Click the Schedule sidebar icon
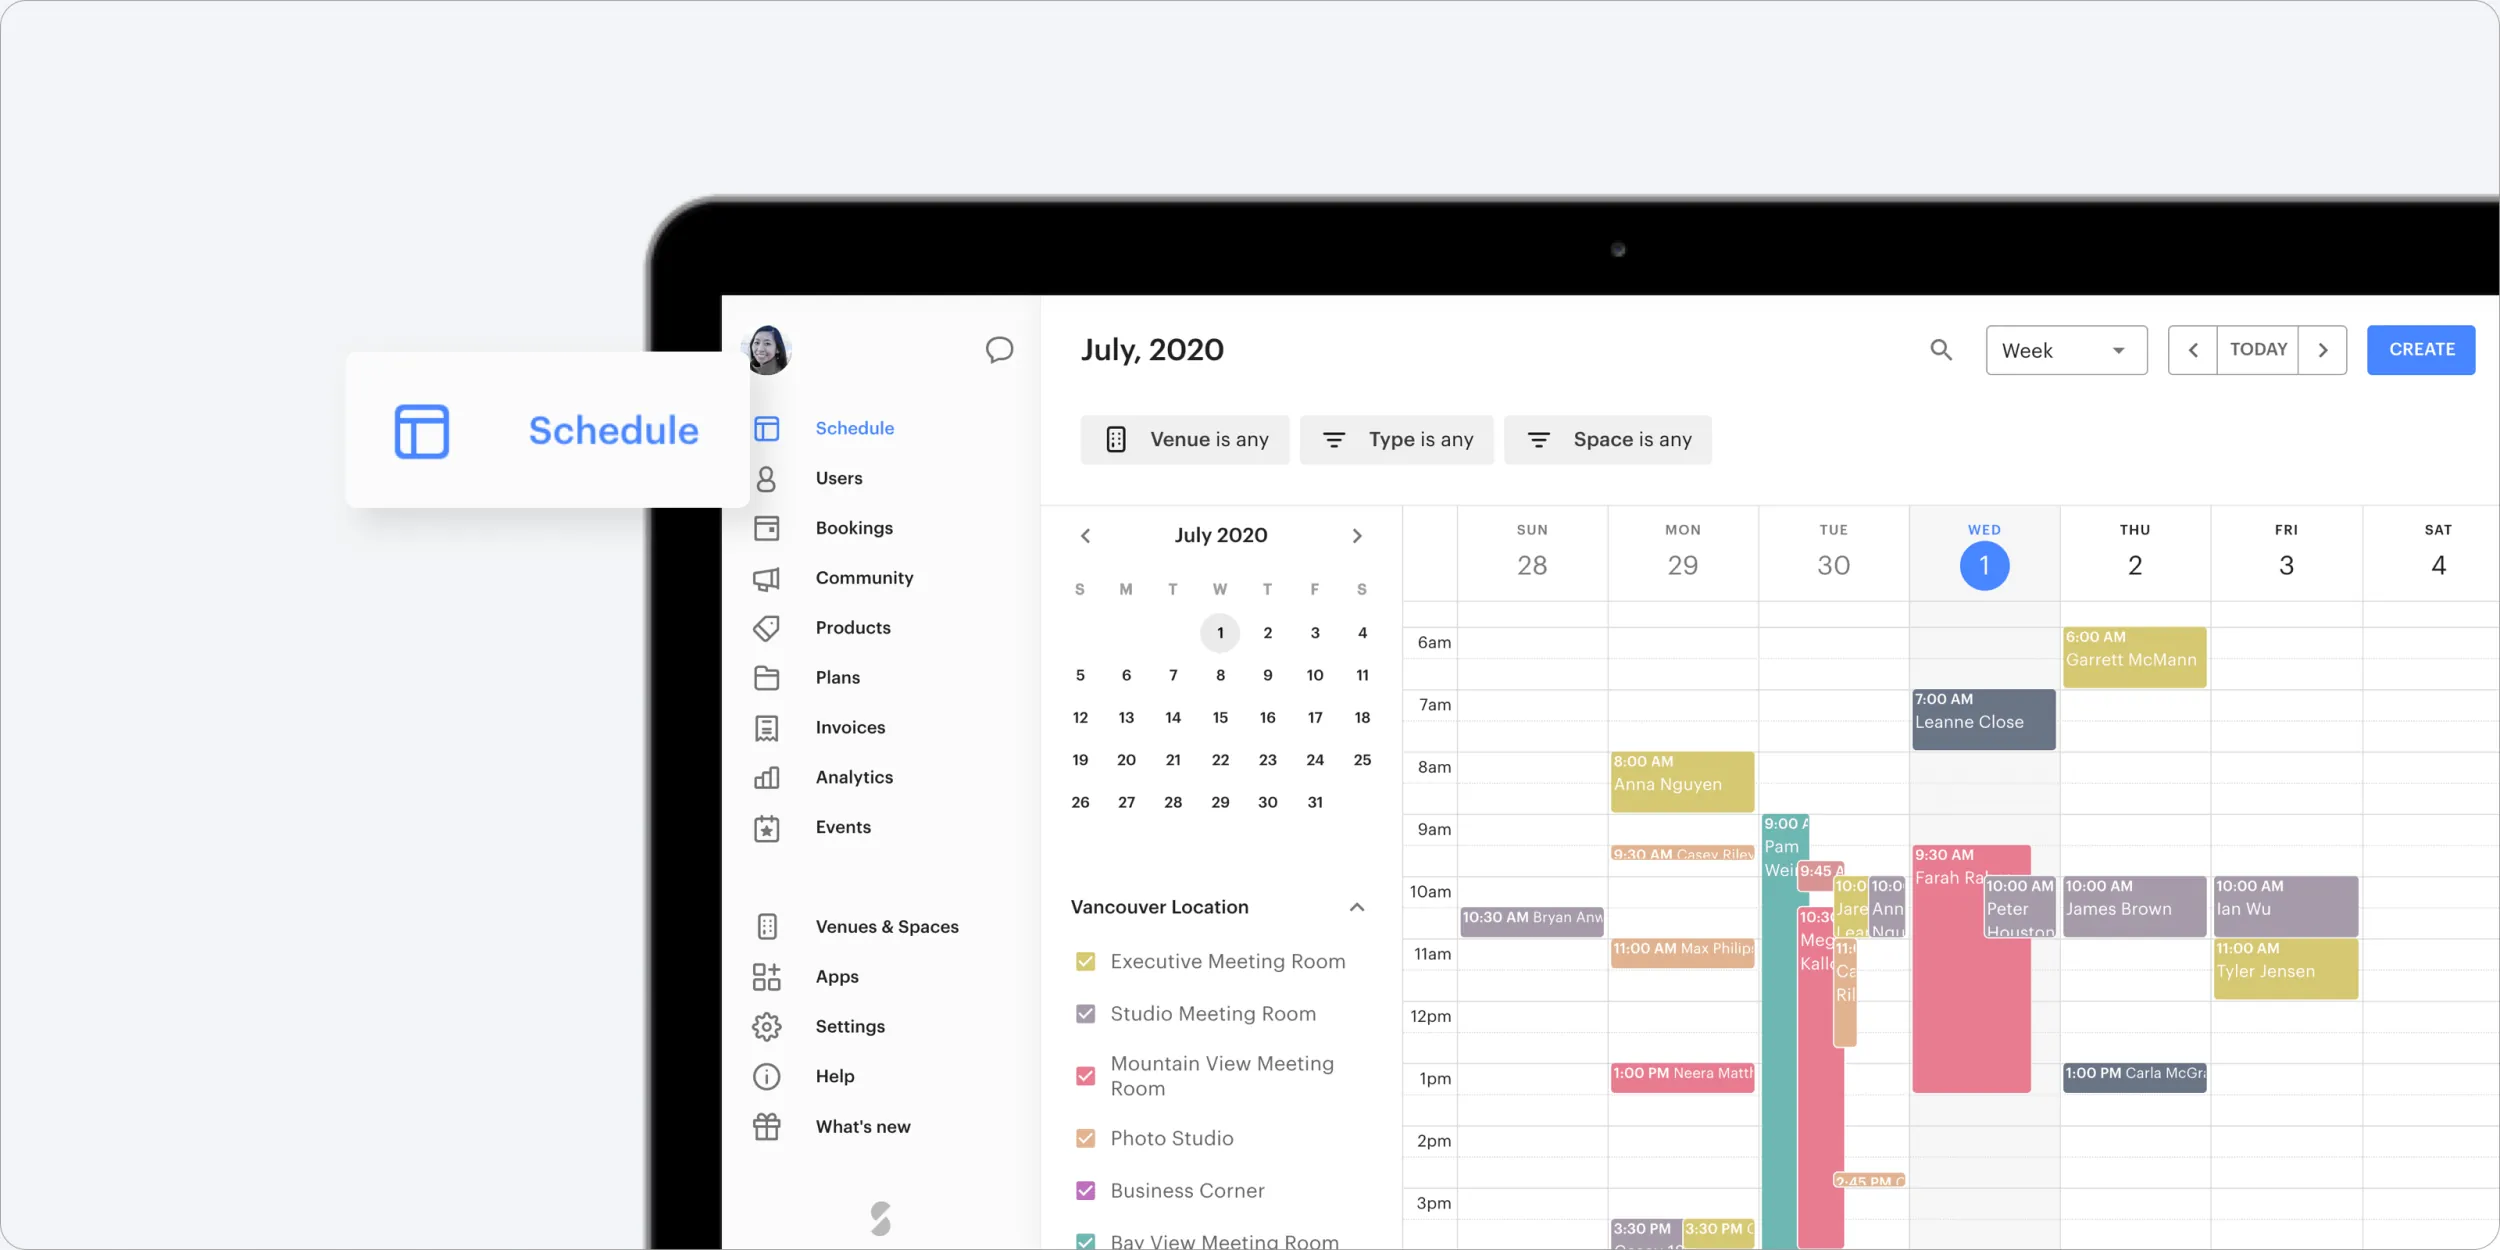The image size is (2500, 1250). click(767, 427)
